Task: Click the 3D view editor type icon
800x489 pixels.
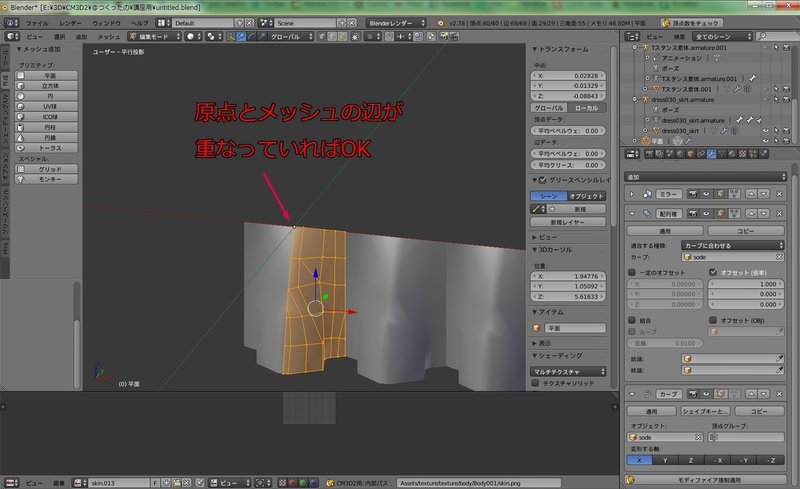Action: [12, 37]
